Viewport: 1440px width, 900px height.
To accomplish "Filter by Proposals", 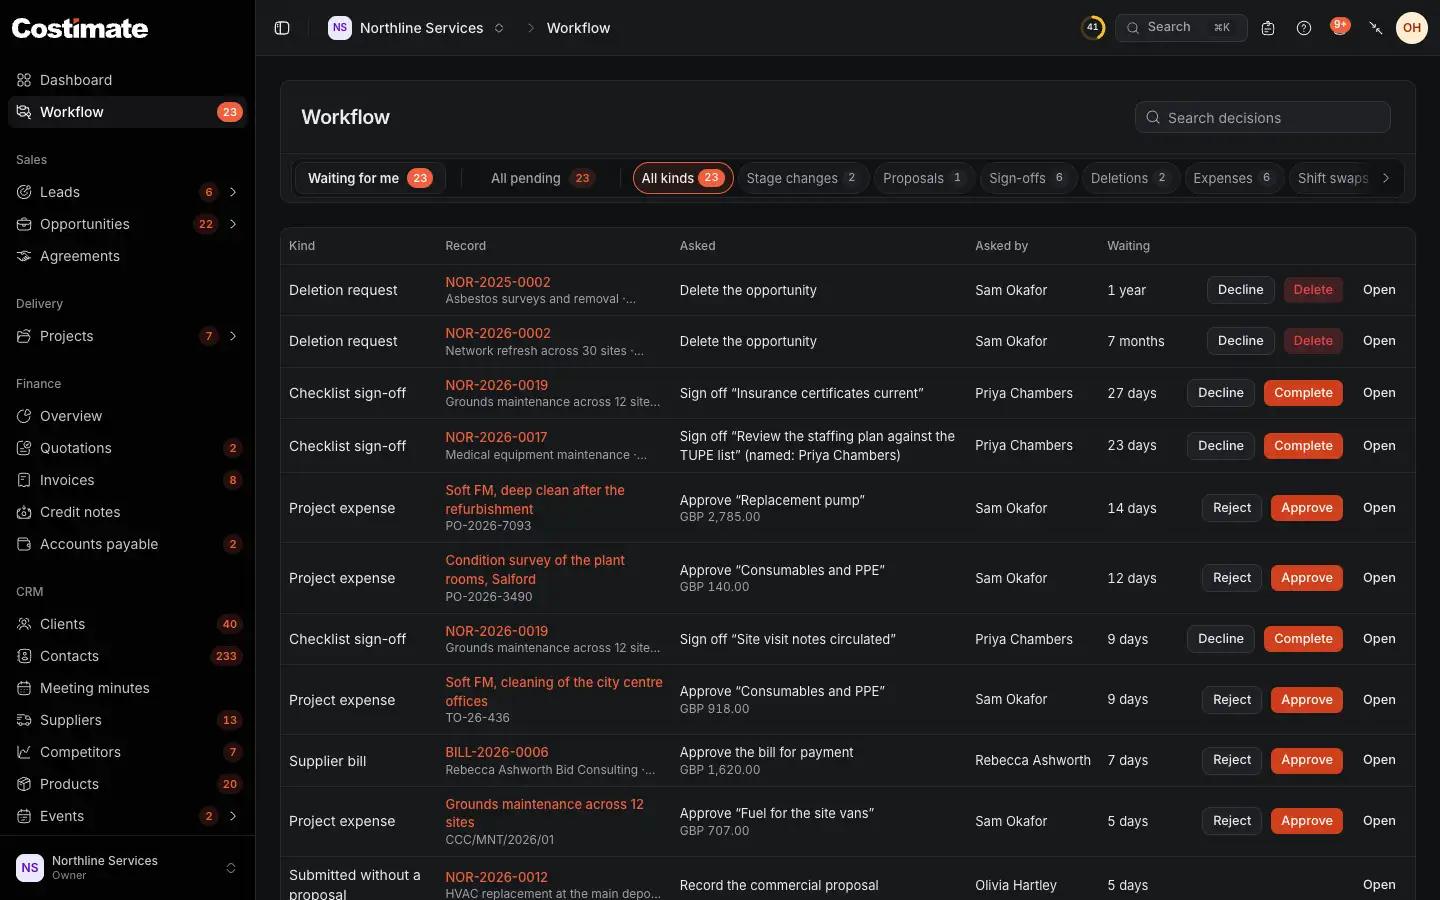I will [x=923, y=178].
